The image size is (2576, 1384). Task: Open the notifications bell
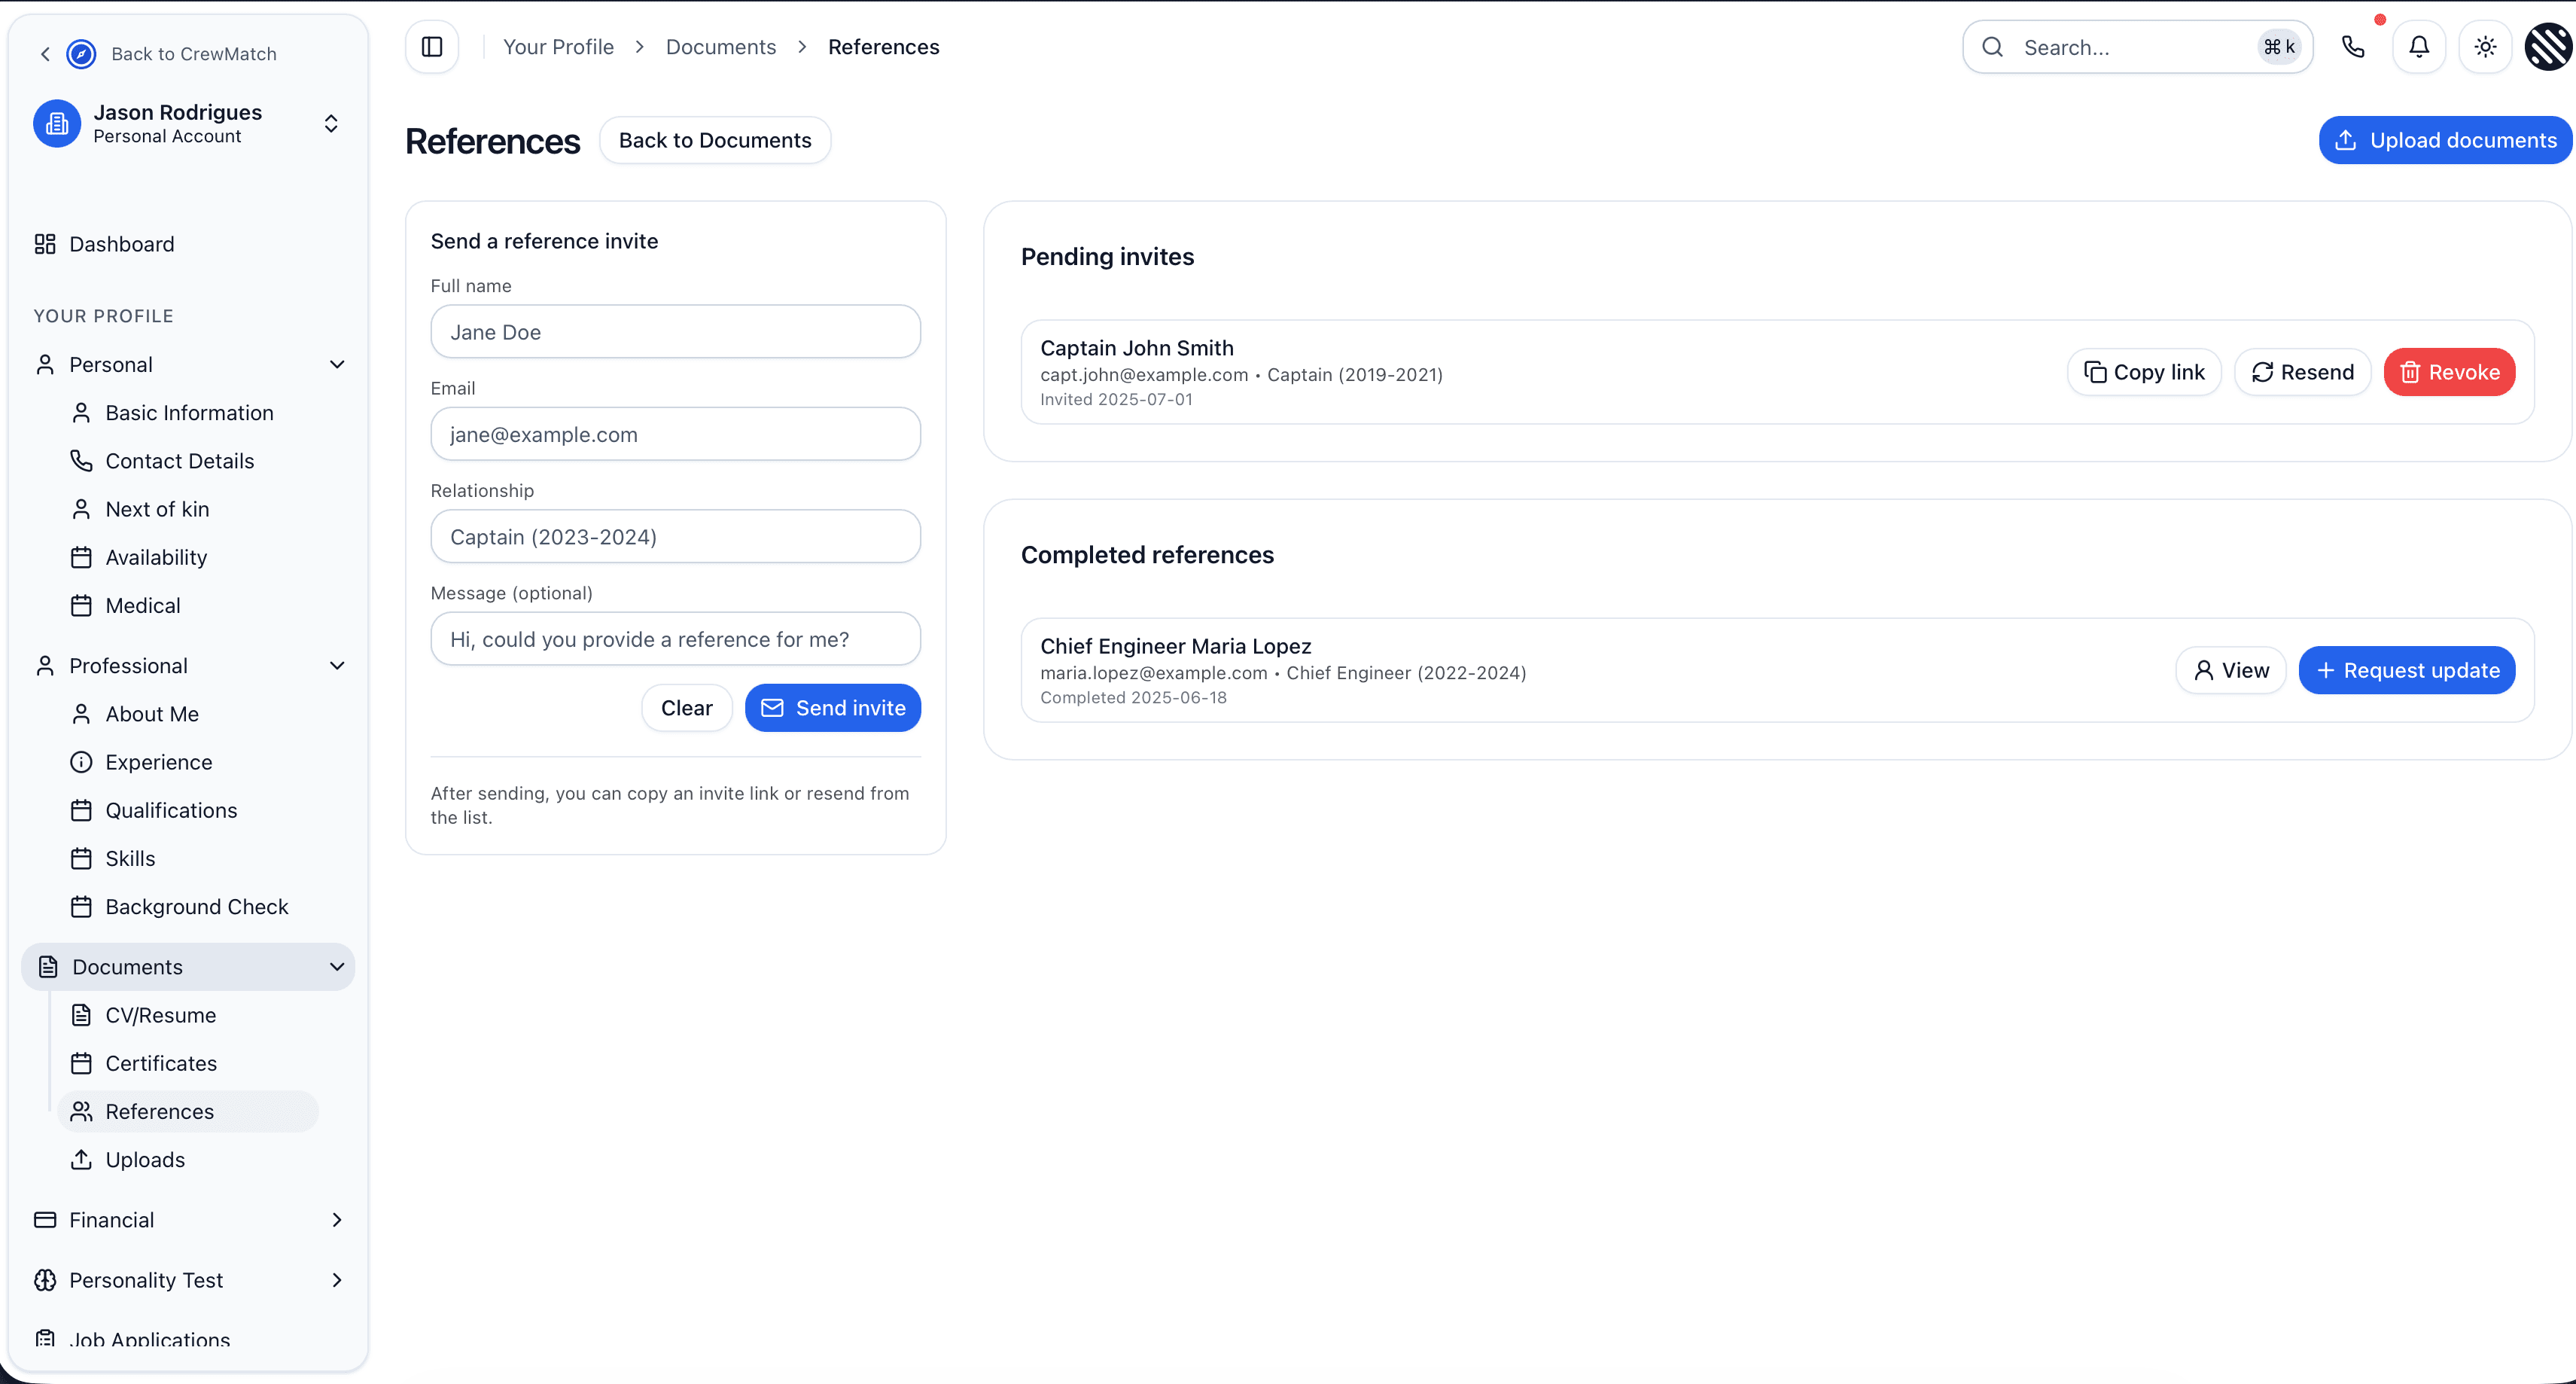tap(2419, 47)
